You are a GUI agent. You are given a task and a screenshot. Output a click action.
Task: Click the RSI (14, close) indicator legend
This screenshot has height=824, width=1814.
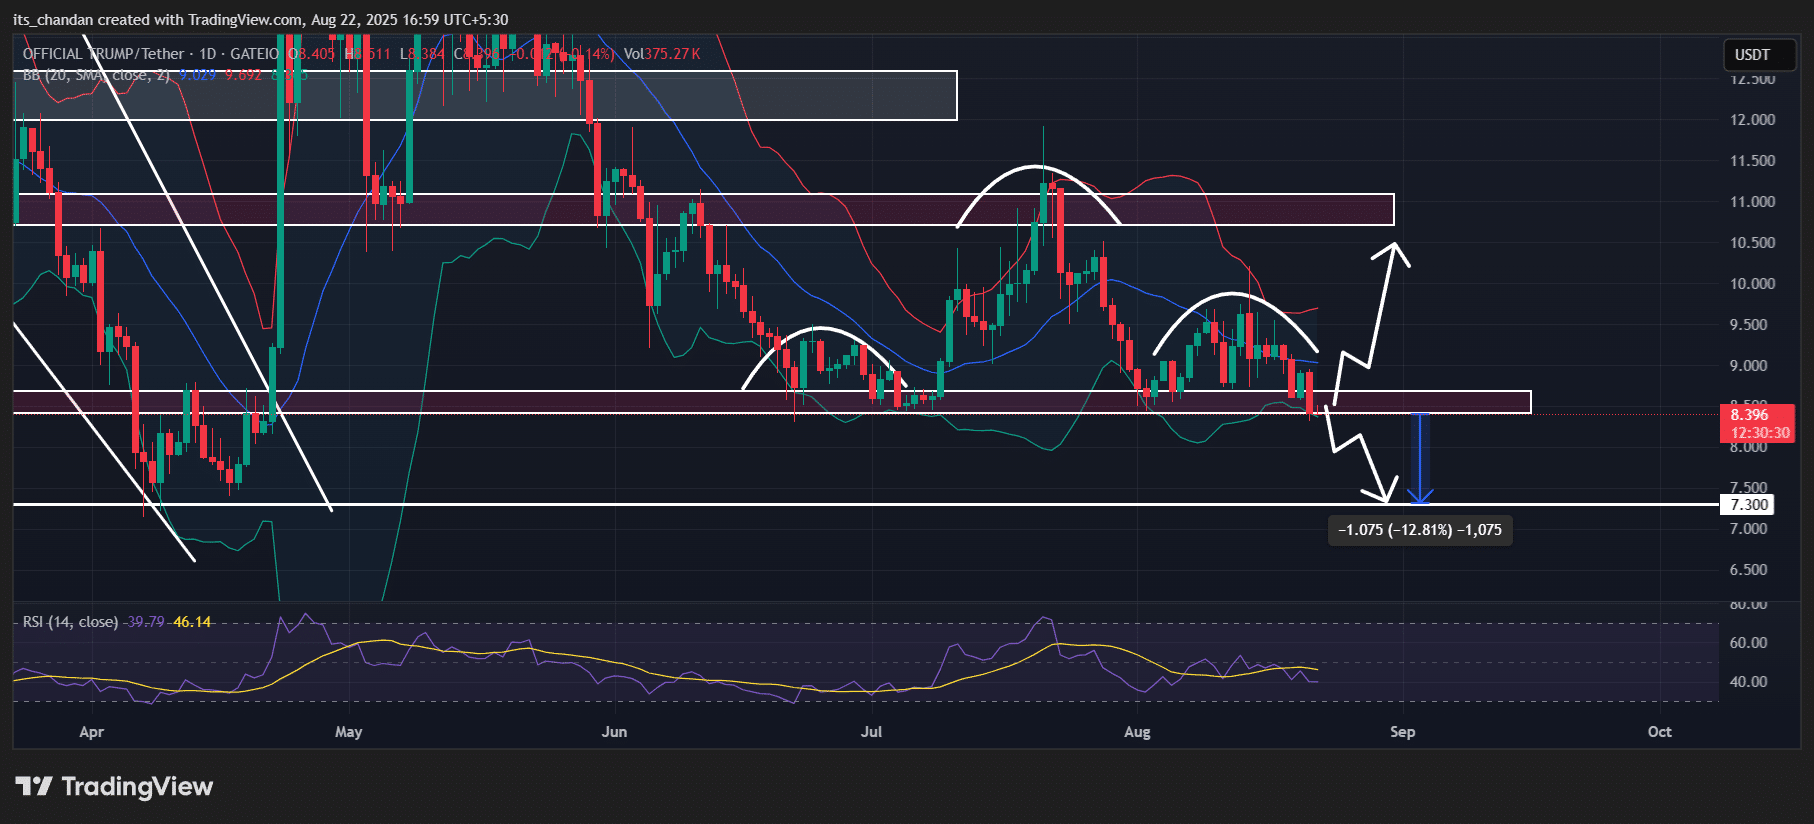click(x=70, y=622)
